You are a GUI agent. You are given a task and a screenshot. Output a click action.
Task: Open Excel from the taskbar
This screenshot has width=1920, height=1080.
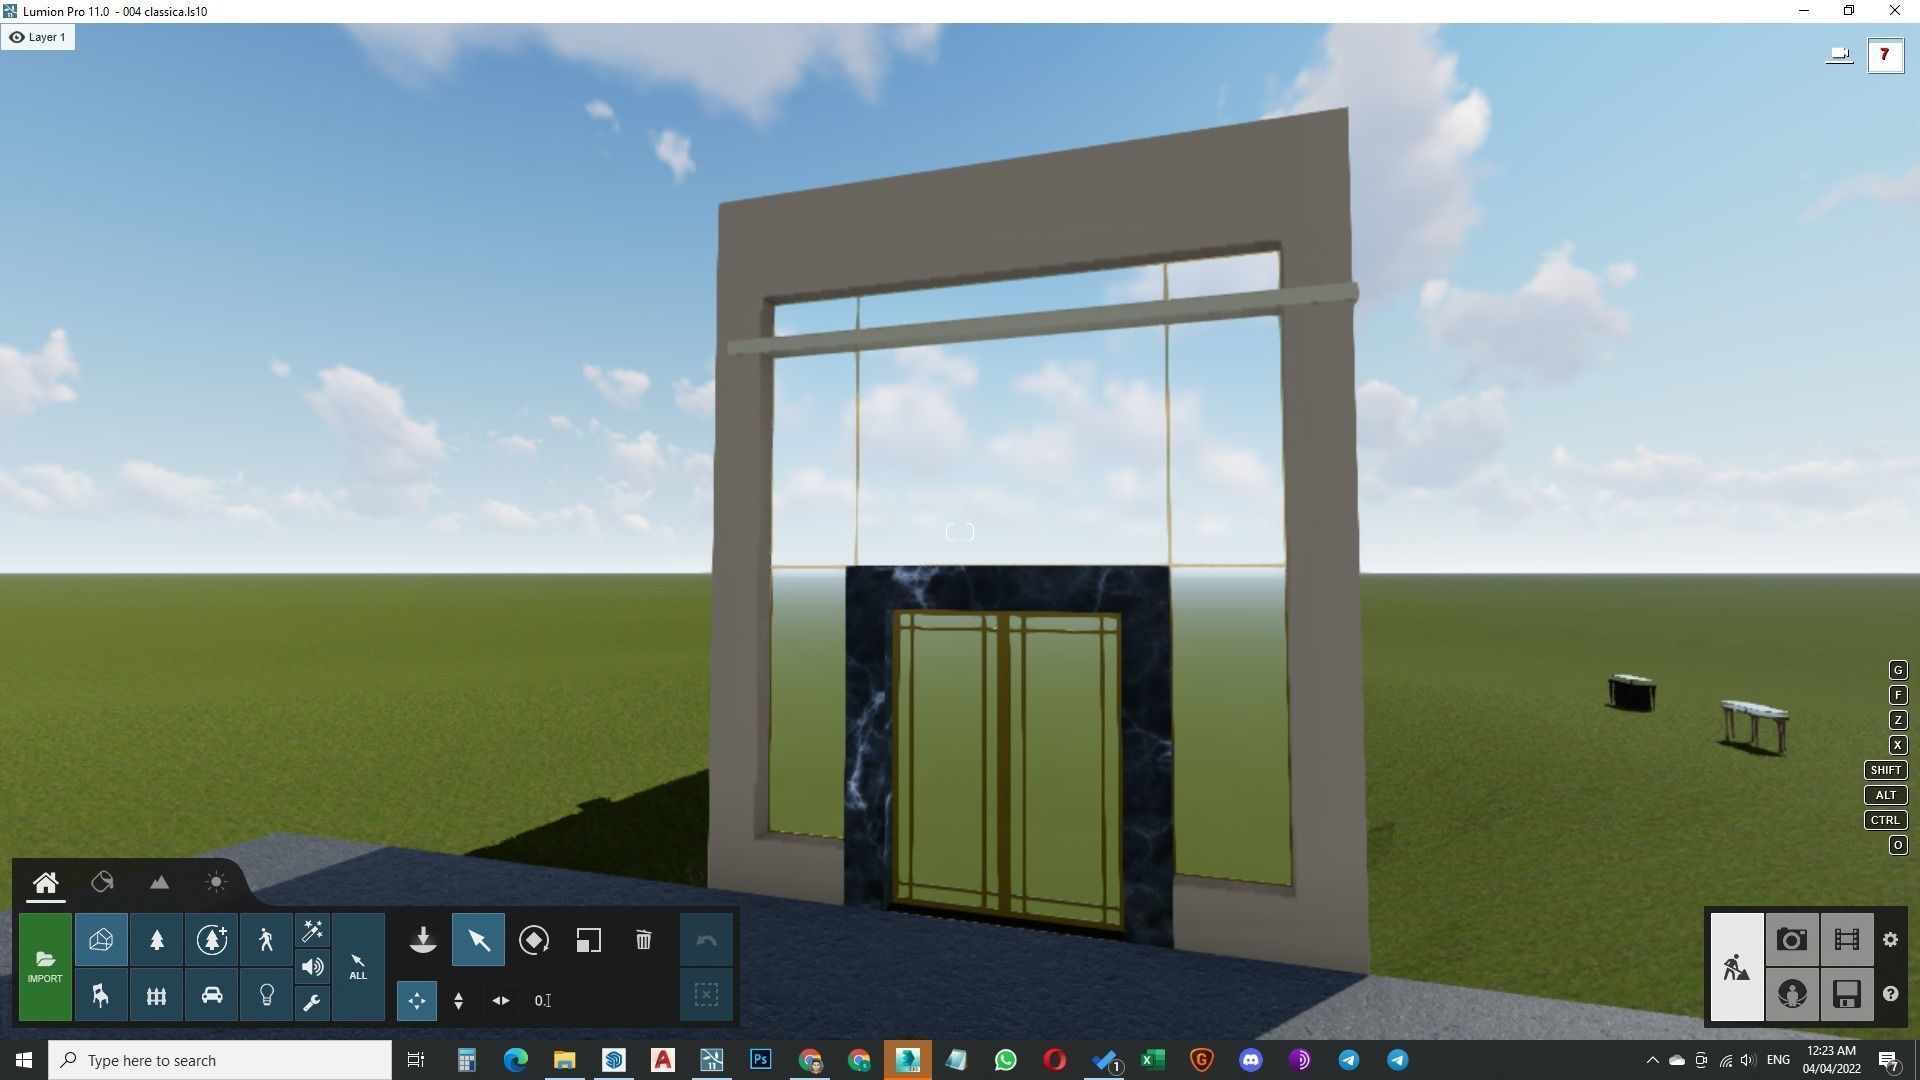tap(1152, 1060)
